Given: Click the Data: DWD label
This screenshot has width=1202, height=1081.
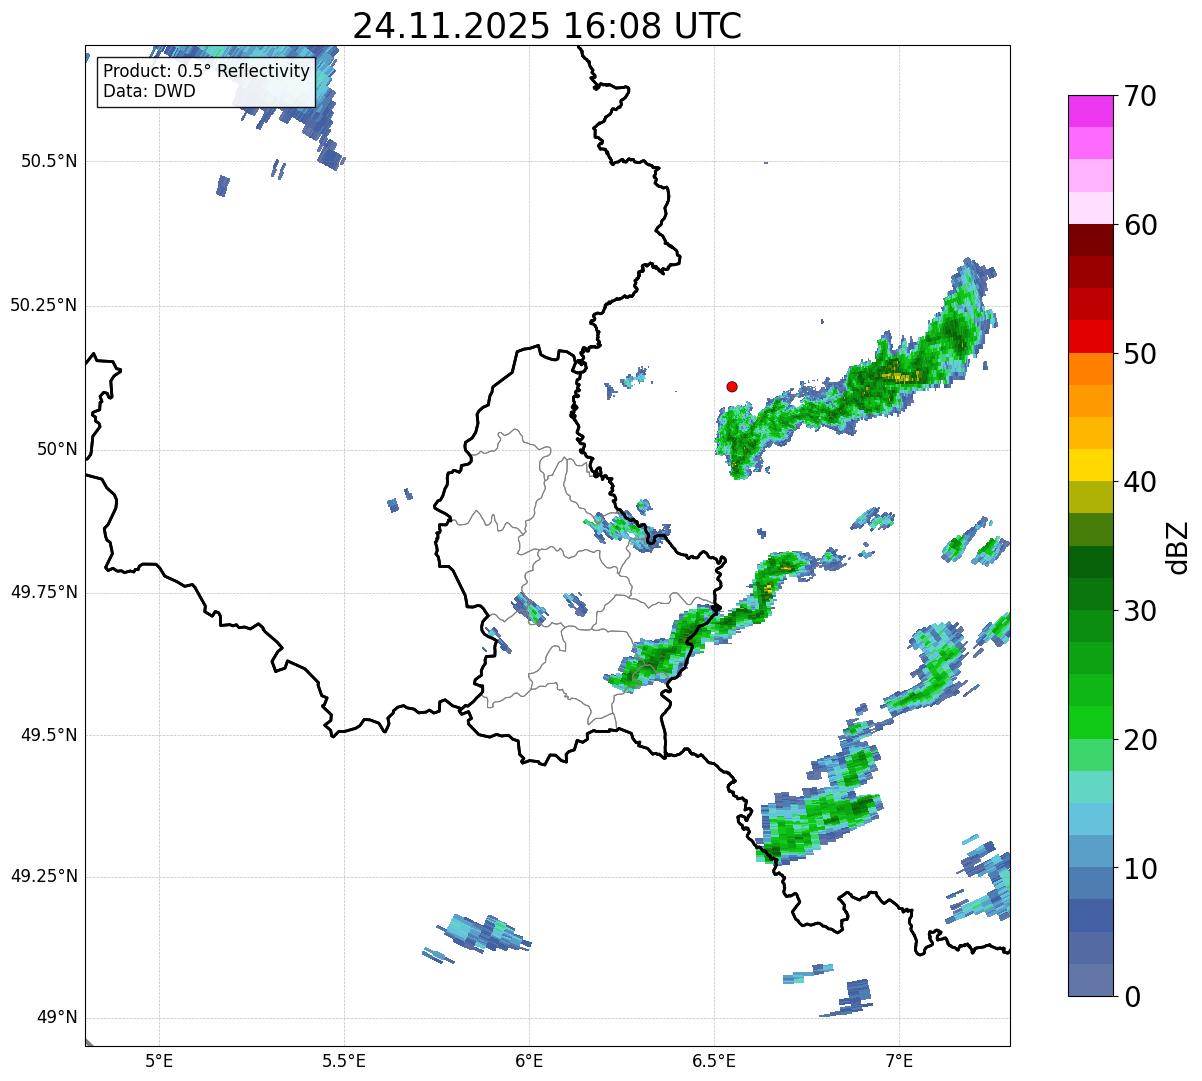Looking at the screenshot, I should [149, 91].
